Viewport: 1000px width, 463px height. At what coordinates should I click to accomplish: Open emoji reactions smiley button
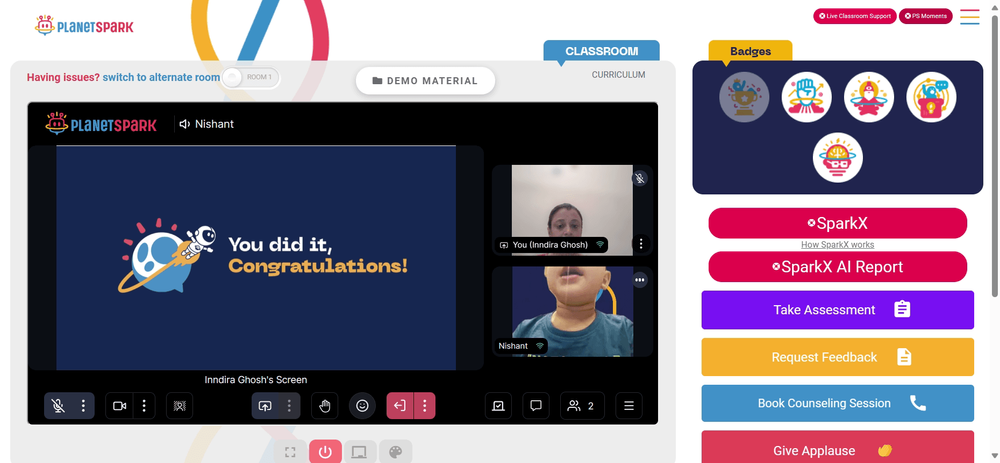click(362, 406)
